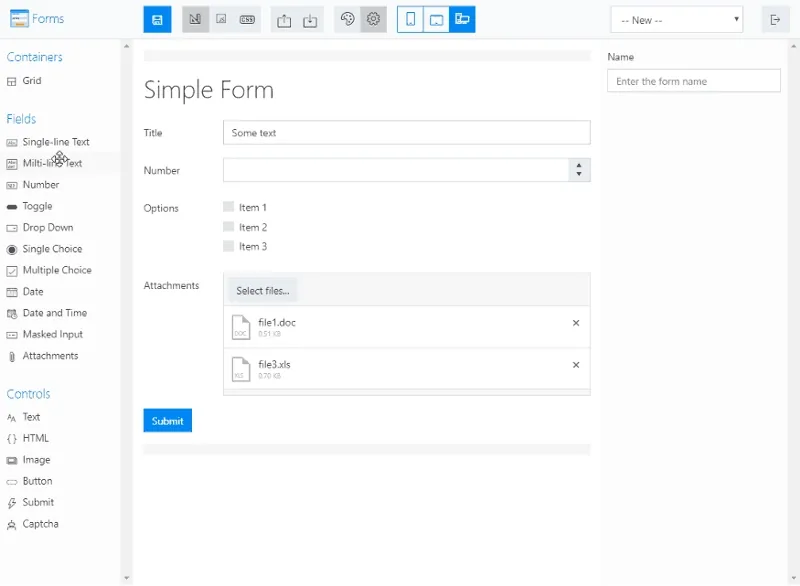Open the theme palette icon

tap(347, 19)
